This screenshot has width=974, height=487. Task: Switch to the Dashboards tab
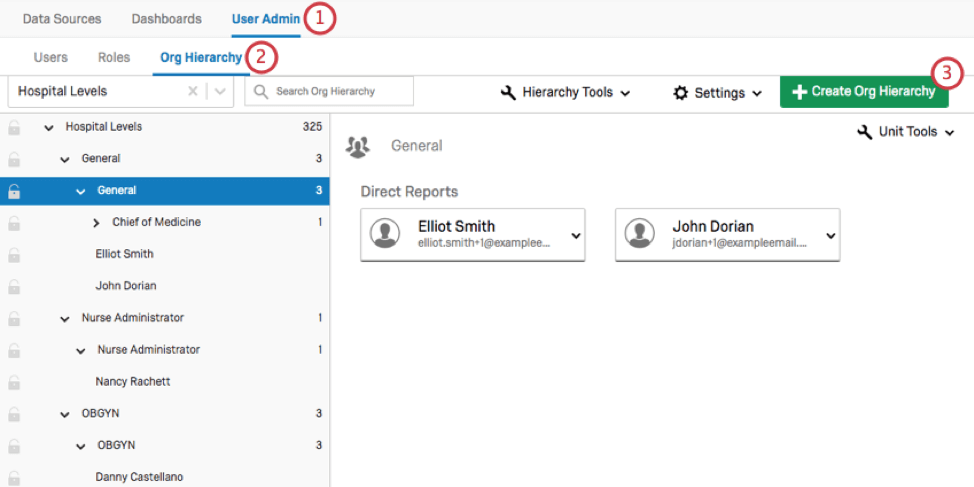(166, 19)
